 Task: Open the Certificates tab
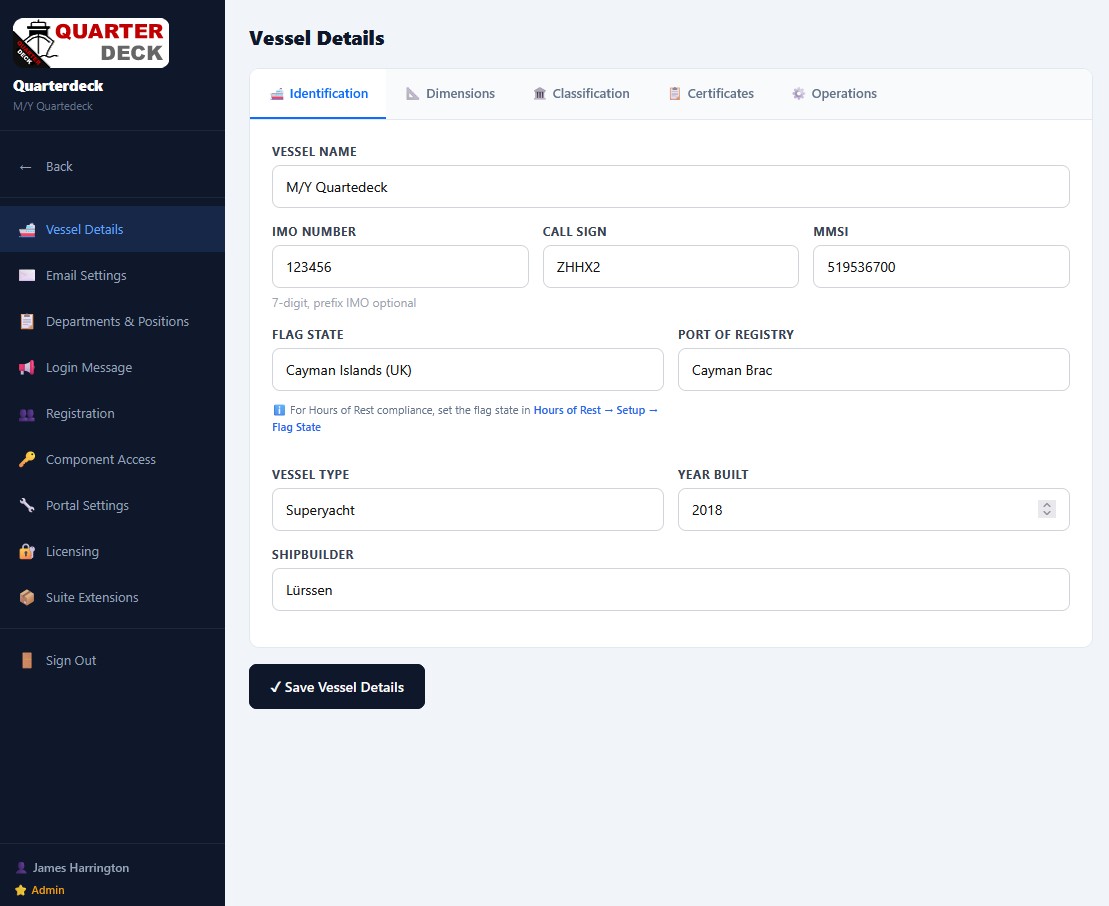click(x=712, y=94)
